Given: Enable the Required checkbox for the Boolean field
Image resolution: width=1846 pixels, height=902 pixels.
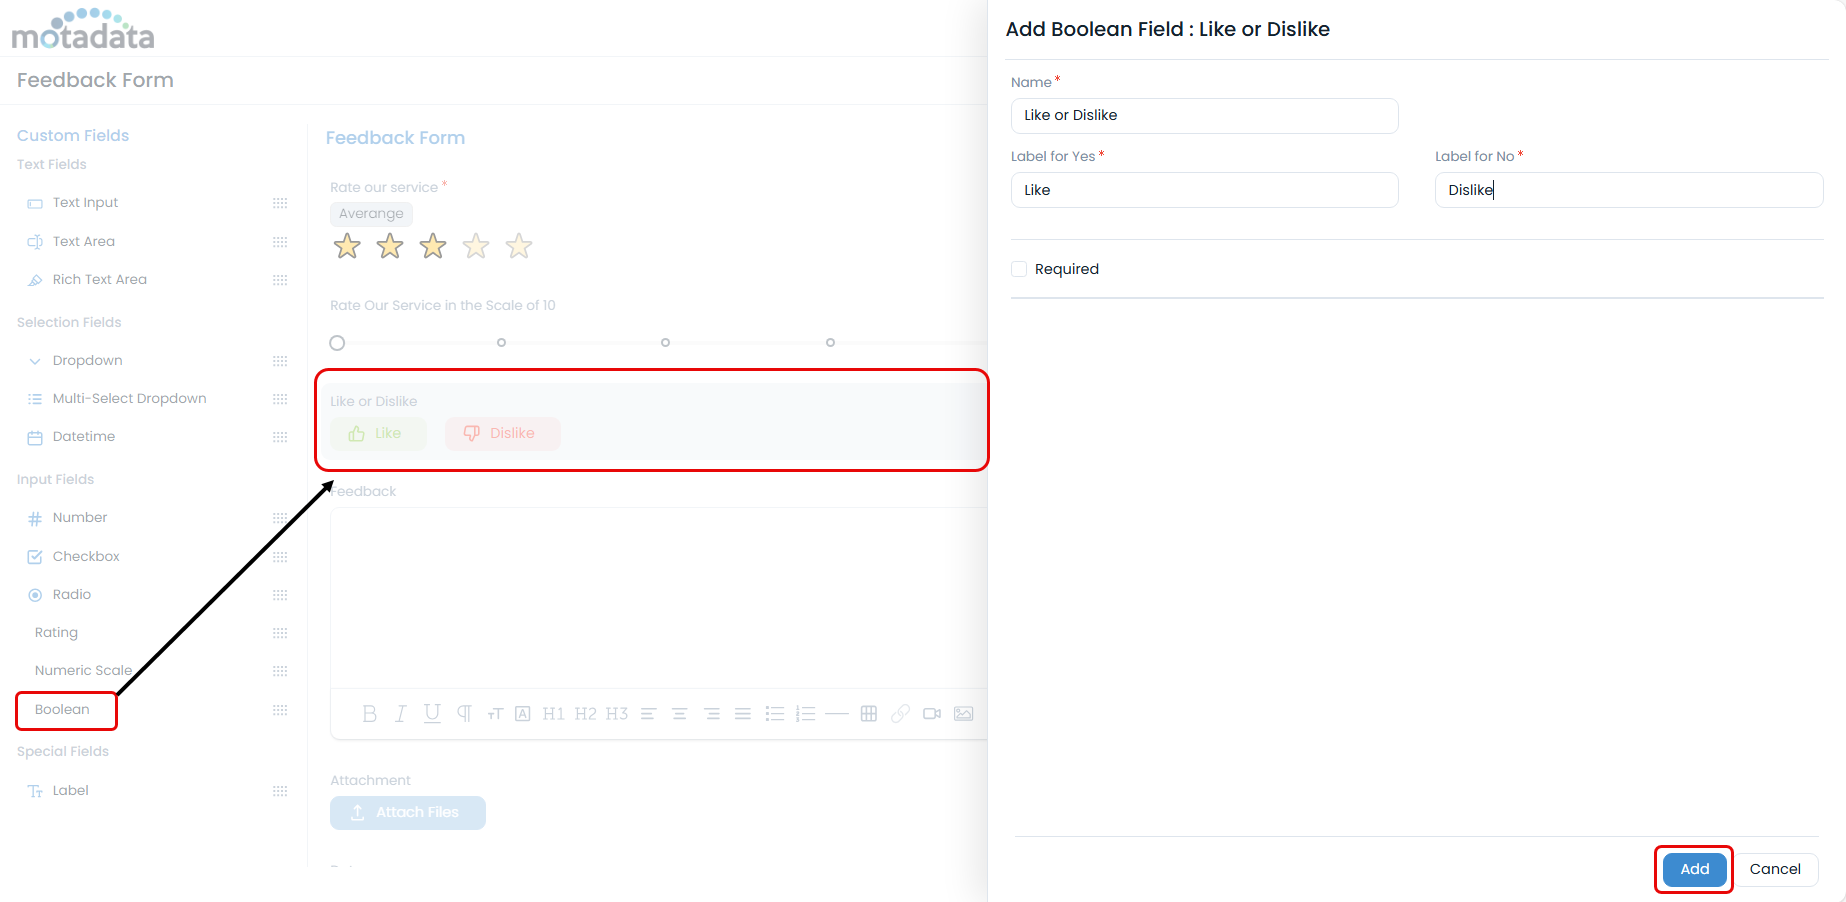Looking at the screenshot, I should 1018,268.
